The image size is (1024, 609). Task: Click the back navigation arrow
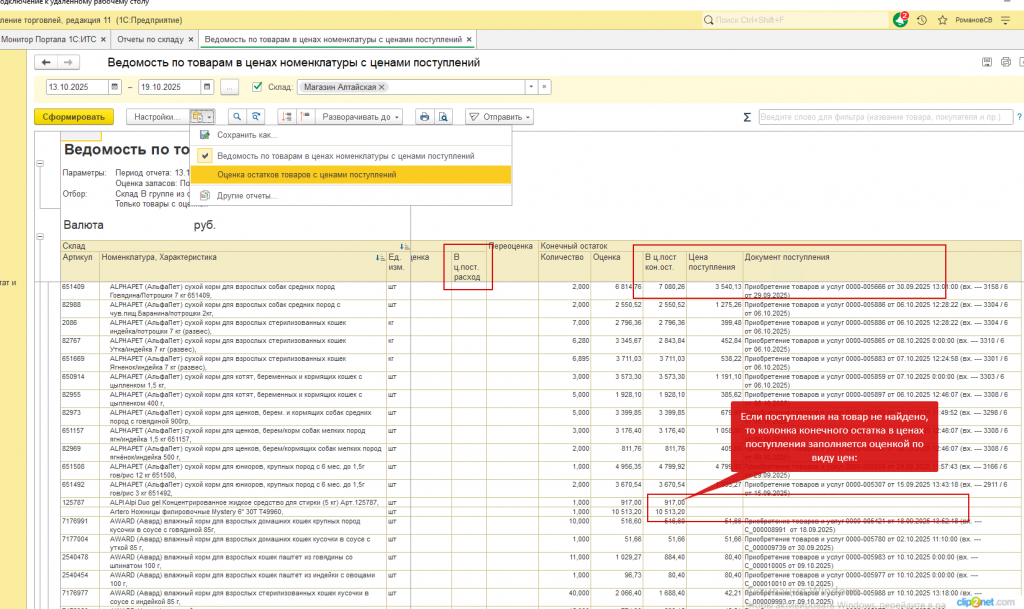click(x=47, y=62)
